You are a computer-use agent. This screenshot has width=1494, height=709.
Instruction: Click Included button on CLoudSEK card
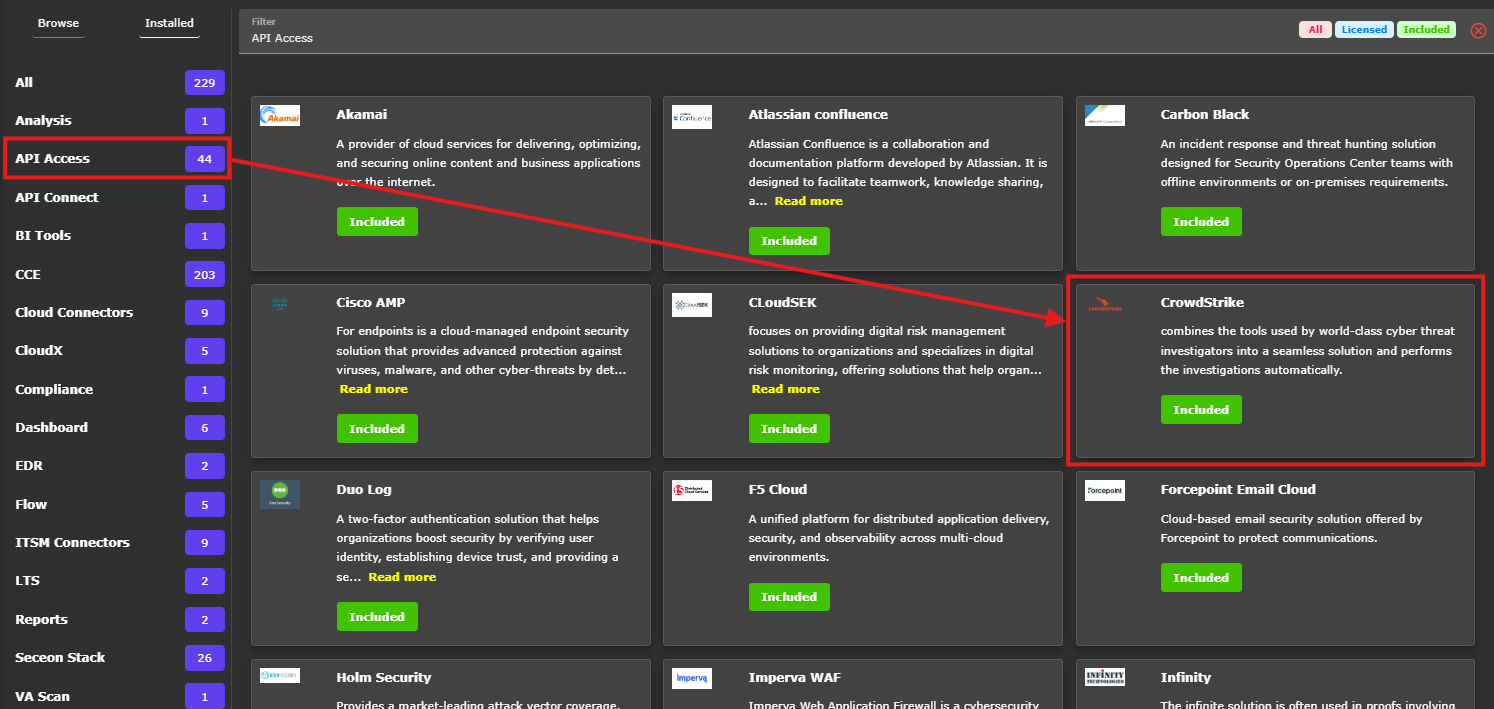pos(789,429)
